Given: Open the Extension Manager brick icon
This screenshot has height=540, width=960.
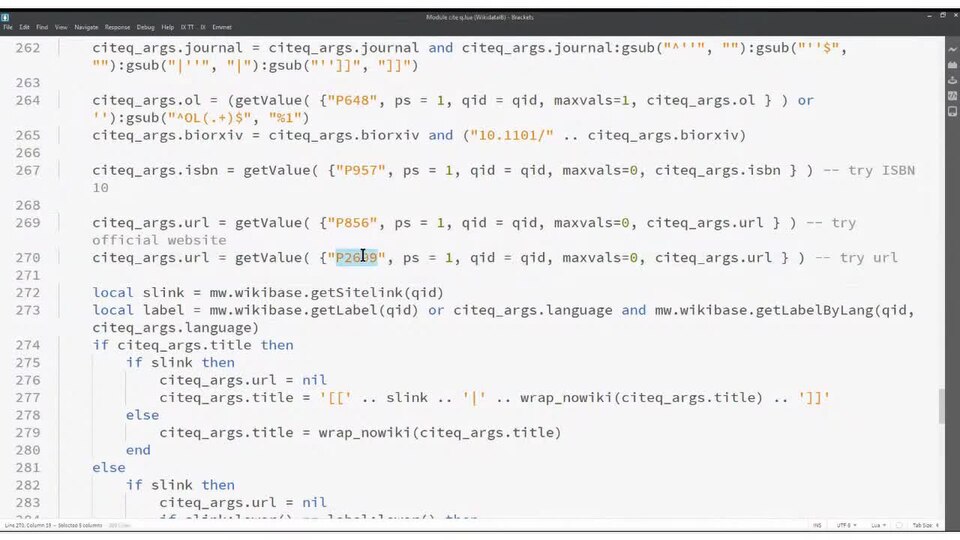Looking at the screenshot, I should click(x=952, y=65).
